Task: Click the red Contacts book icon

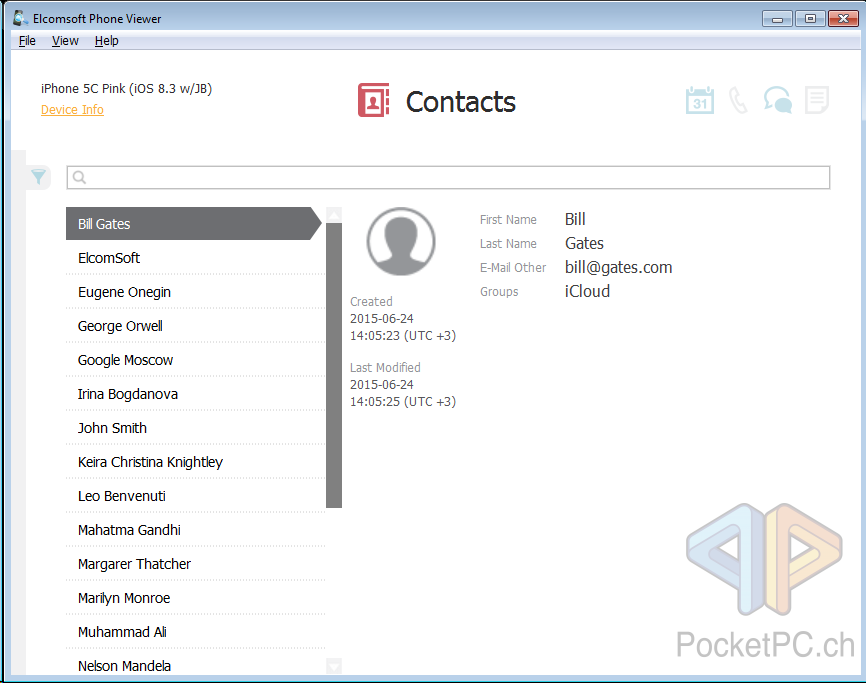Action: pyautogui.click(x=373, y=100)
